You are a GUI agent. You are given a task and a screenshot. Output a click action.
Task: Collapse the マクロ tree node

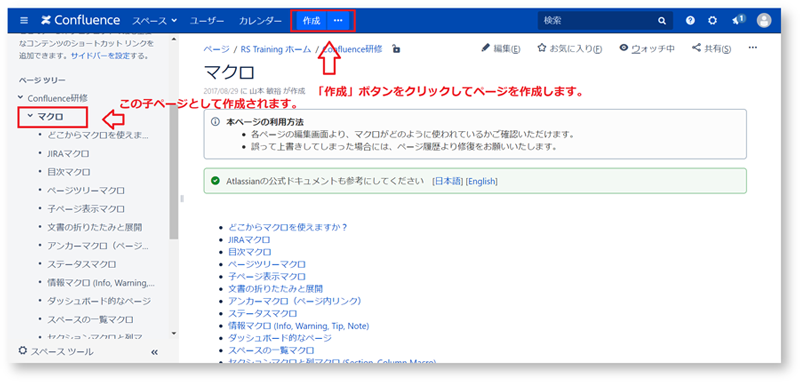30,117
